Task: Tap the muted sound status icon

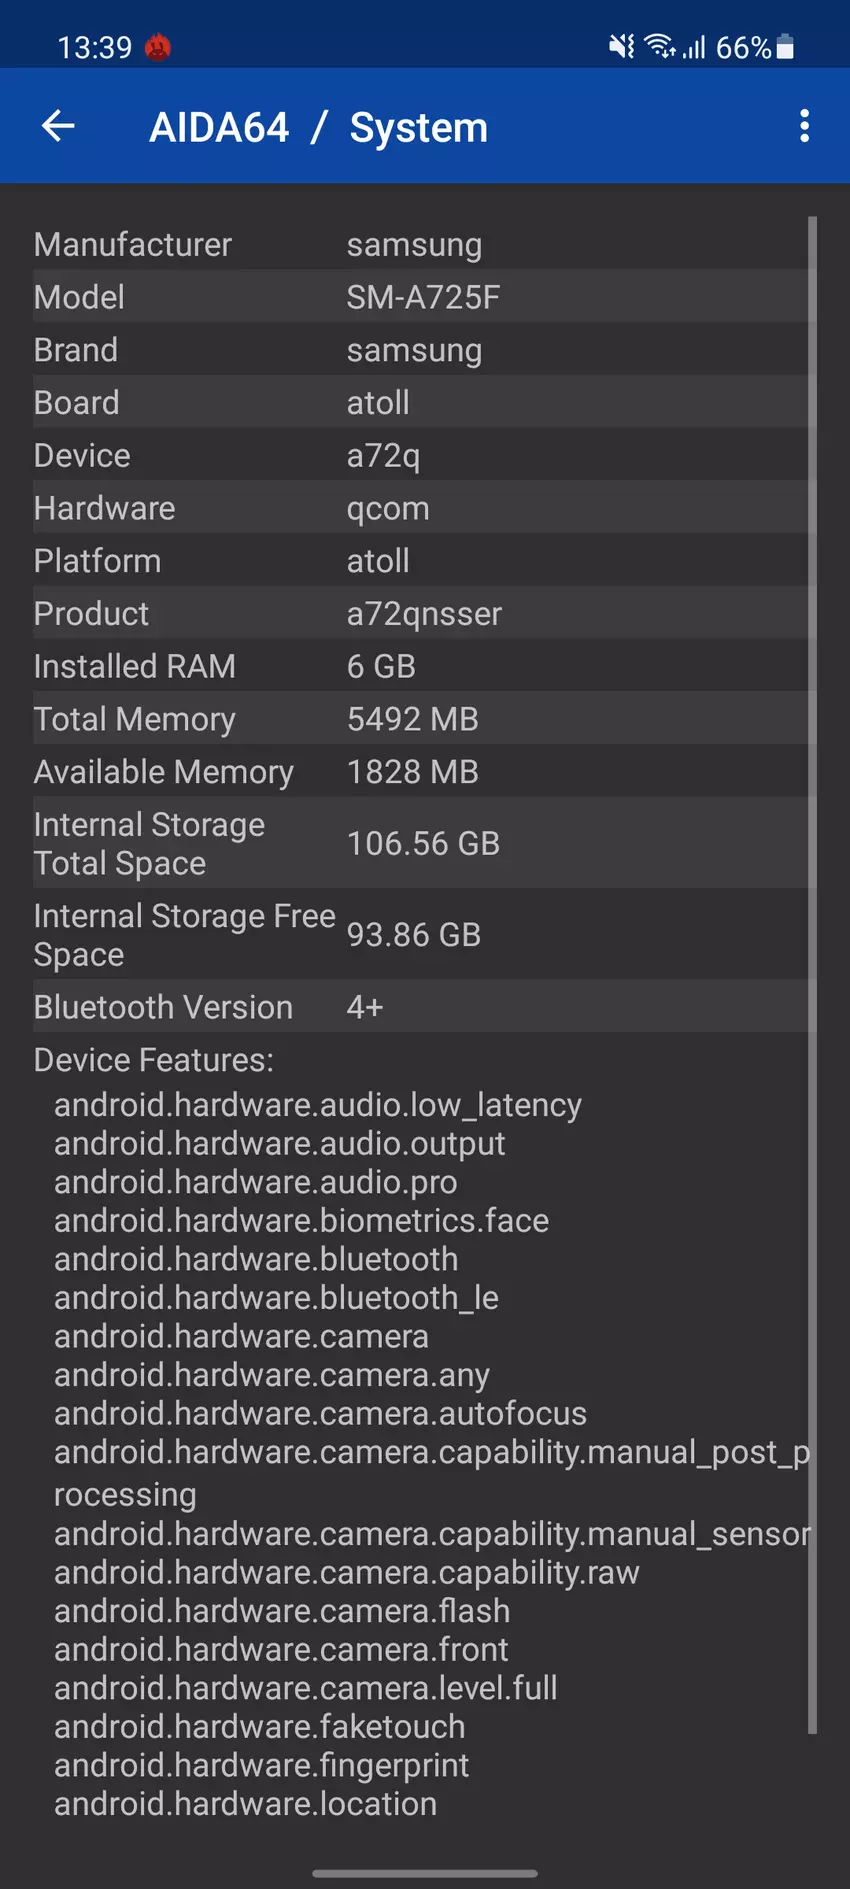Action: coord(621,46)
